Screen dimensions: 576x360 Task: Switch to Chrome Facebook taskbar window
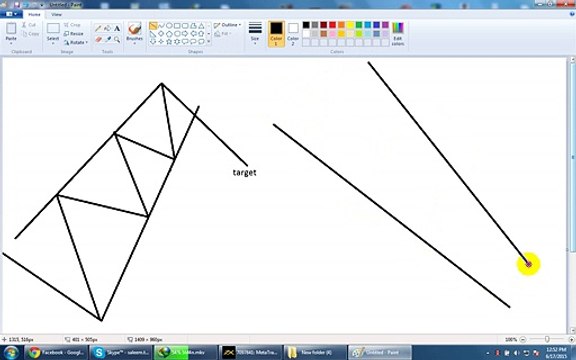pos(56,353)
